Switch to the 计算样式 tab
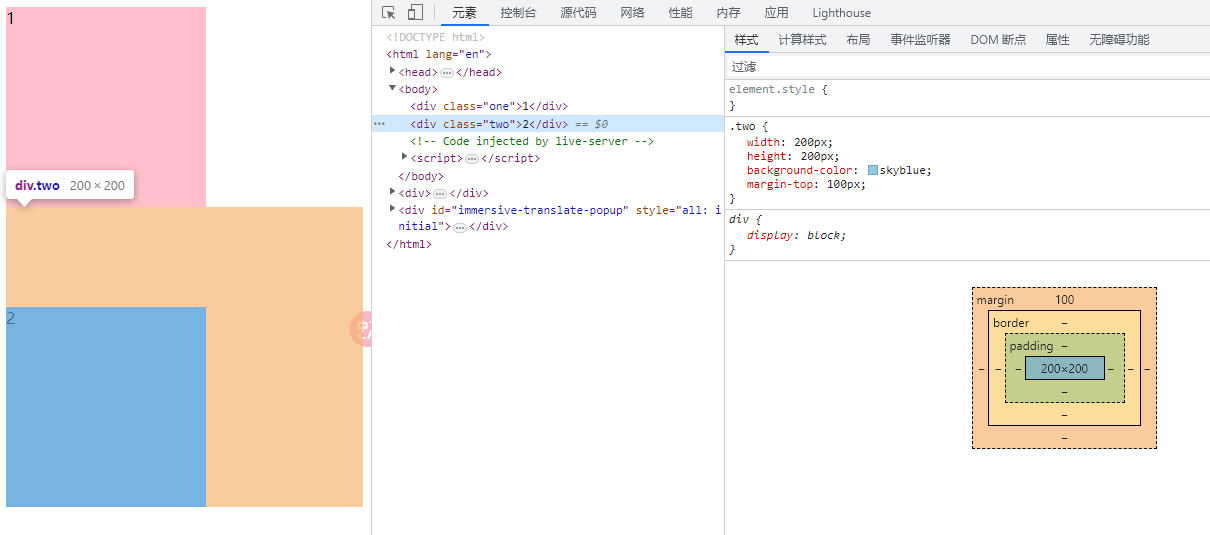The width and height of the screenshot is (1210, 535). (x=802, y=40)
